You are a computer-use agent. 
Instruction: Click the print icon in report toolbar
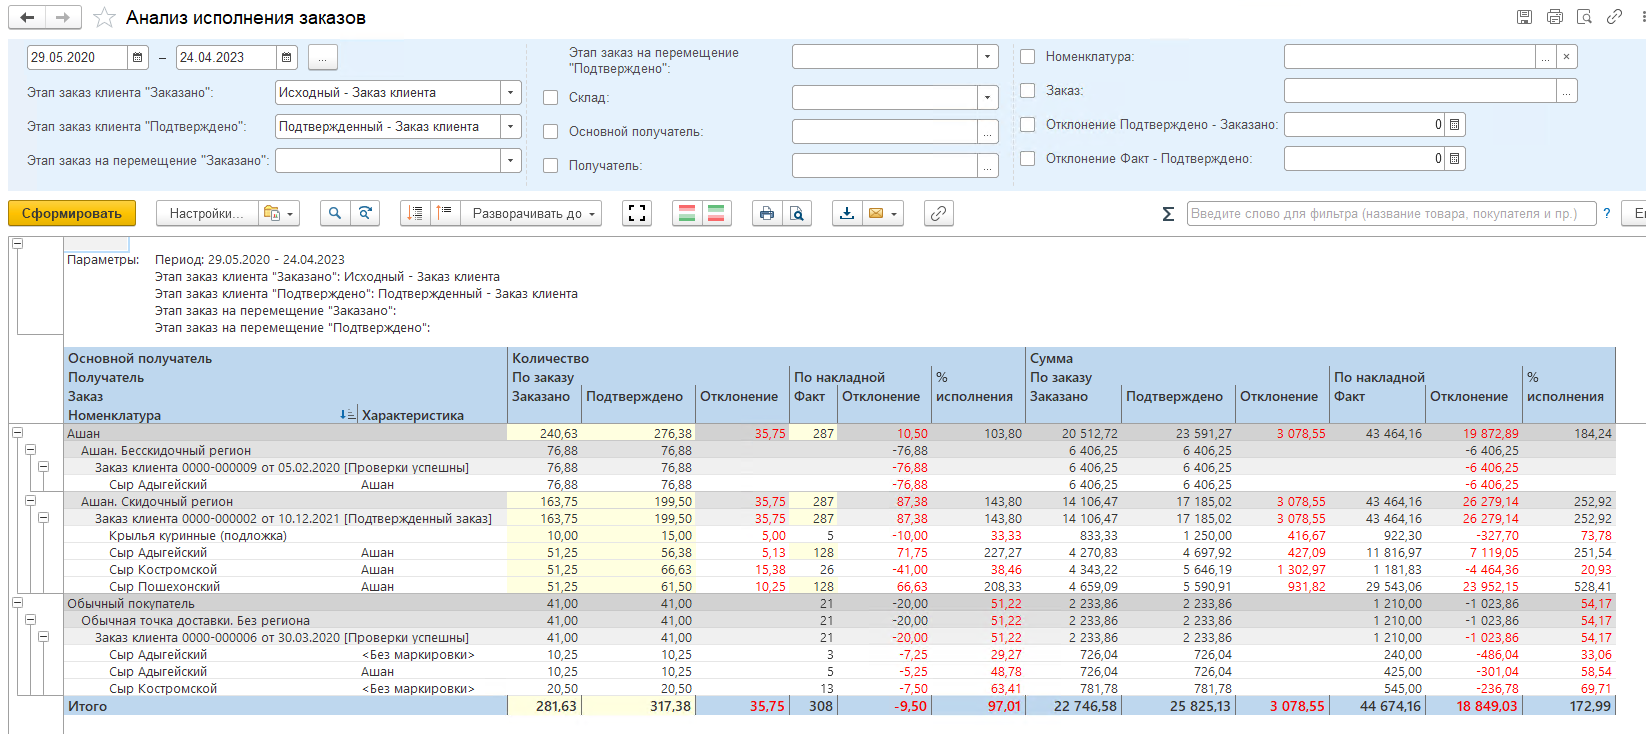[x=766, y=213]
